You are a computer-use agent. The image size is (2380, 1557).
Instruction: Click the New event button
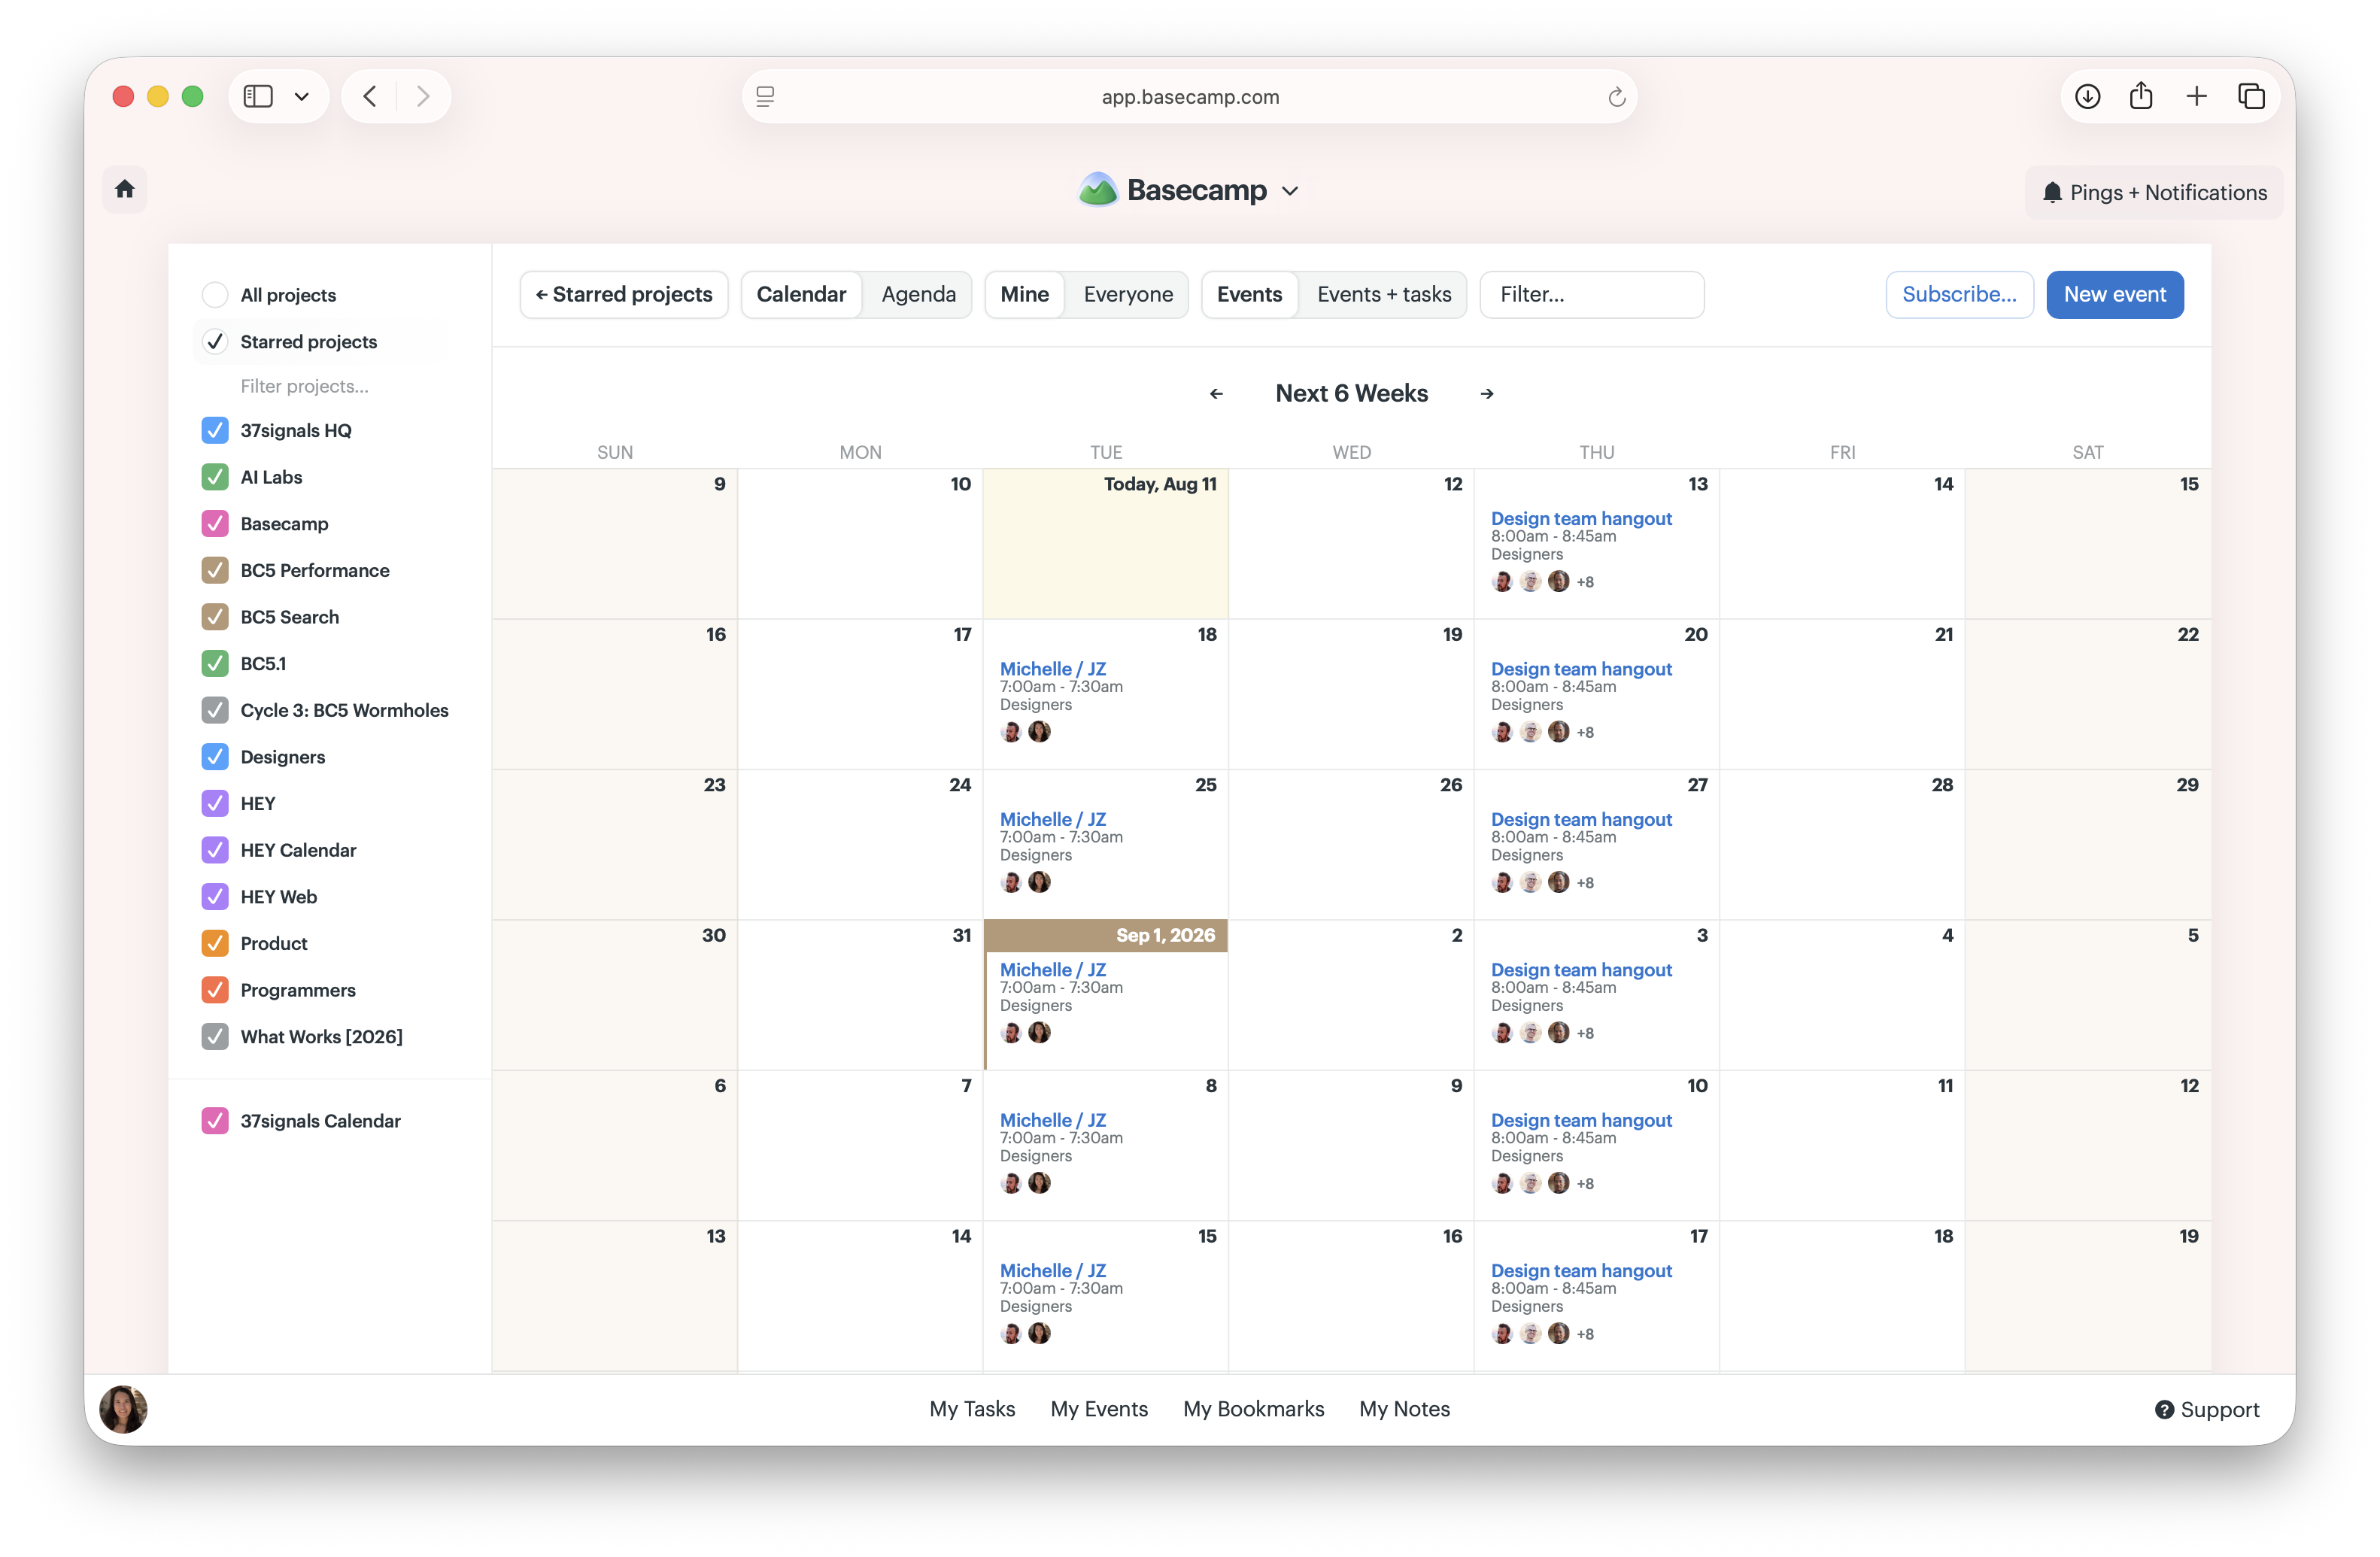[x=2114, y=294]
